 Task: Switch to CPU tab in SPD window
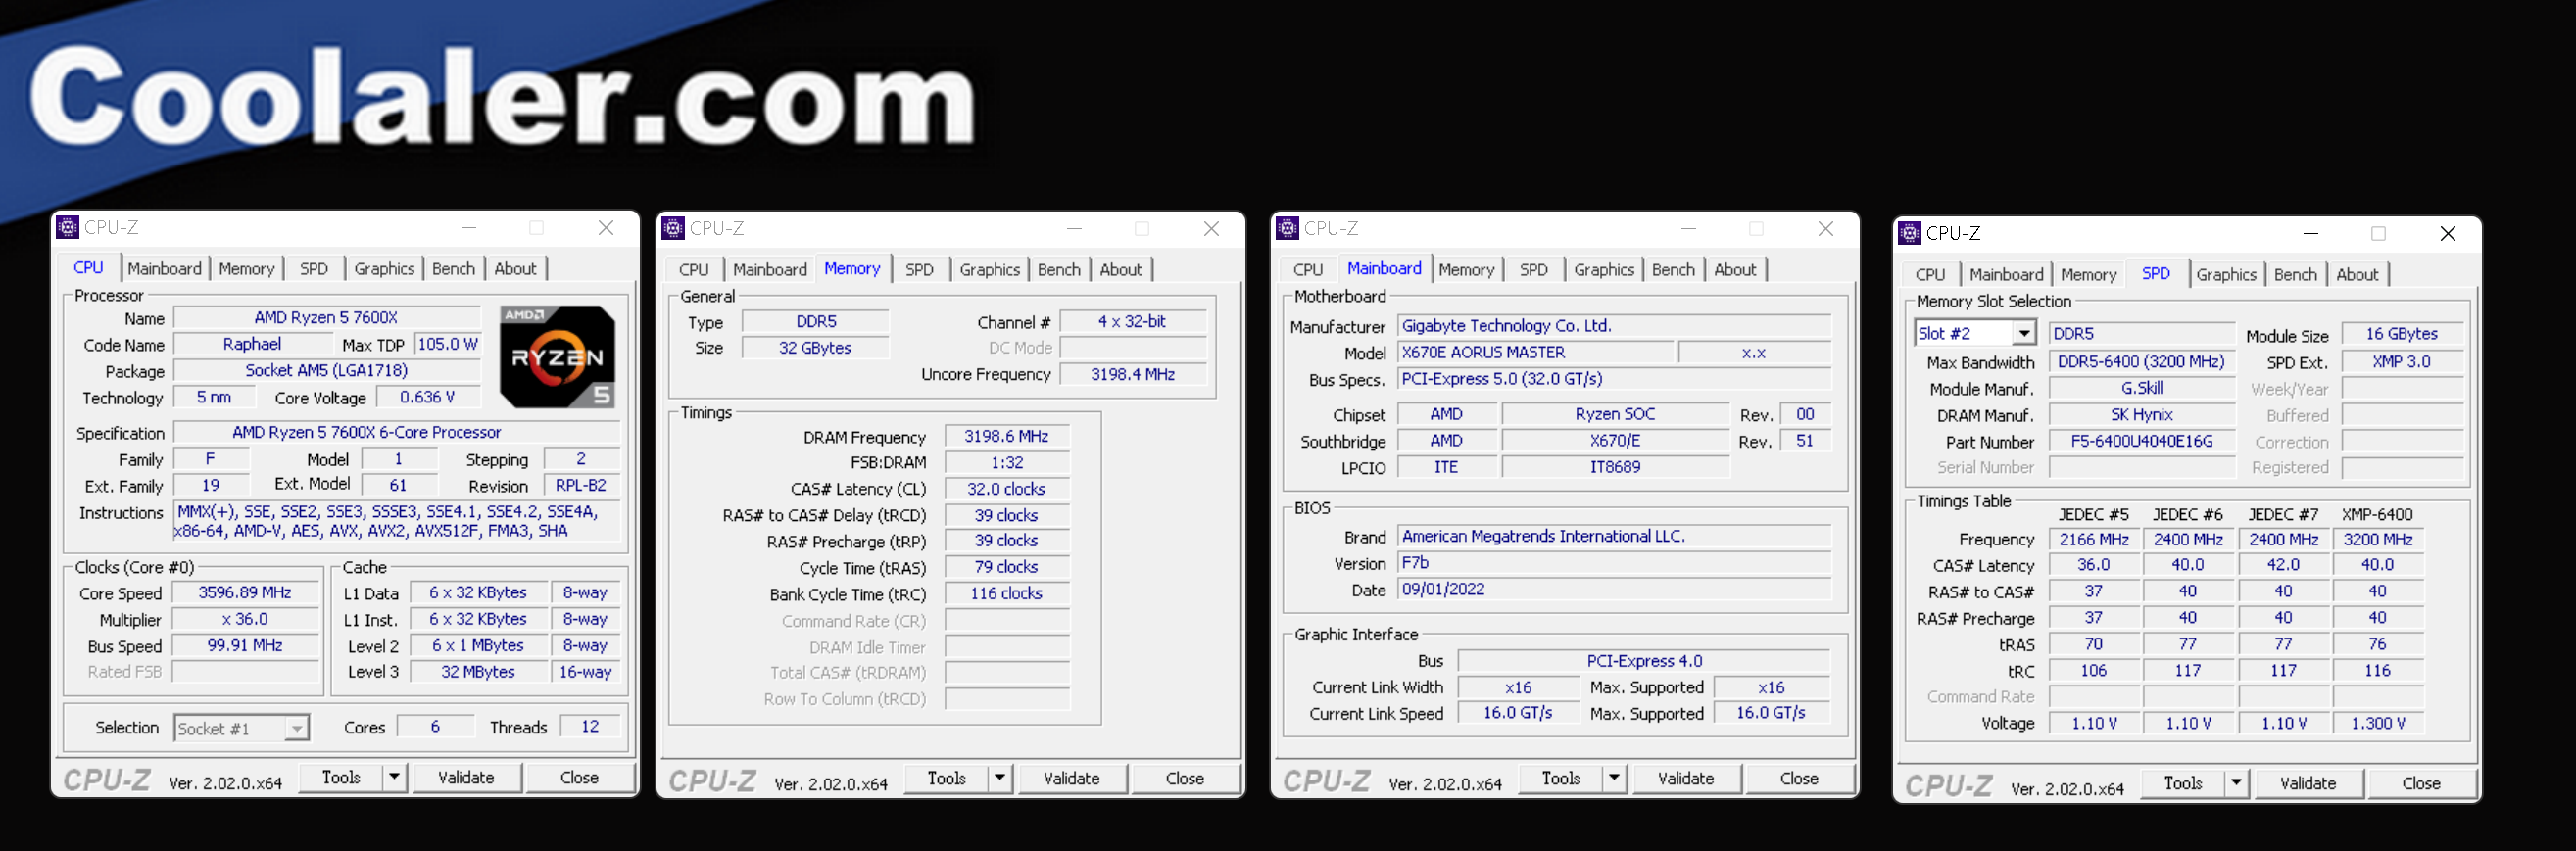coord(1930,275)
